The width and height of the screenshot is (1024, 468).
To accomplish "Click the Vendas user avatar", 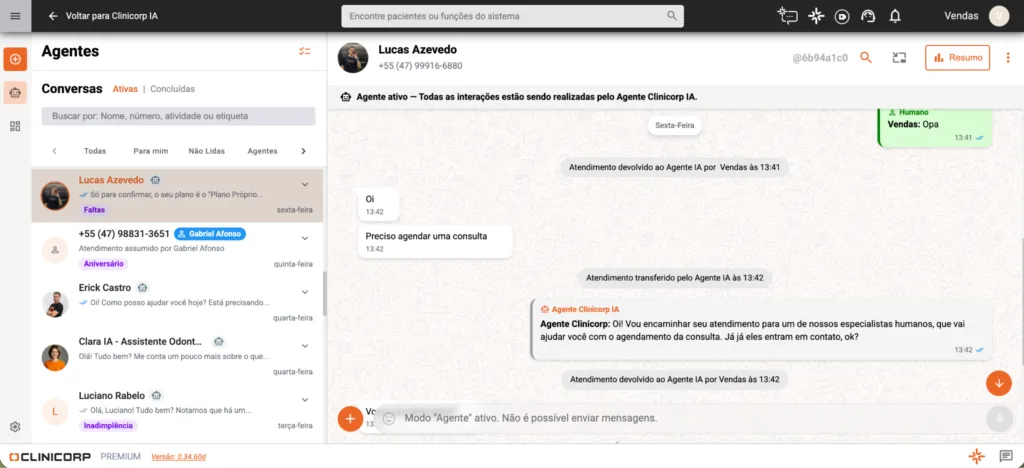I will click(x=999, y=16).
